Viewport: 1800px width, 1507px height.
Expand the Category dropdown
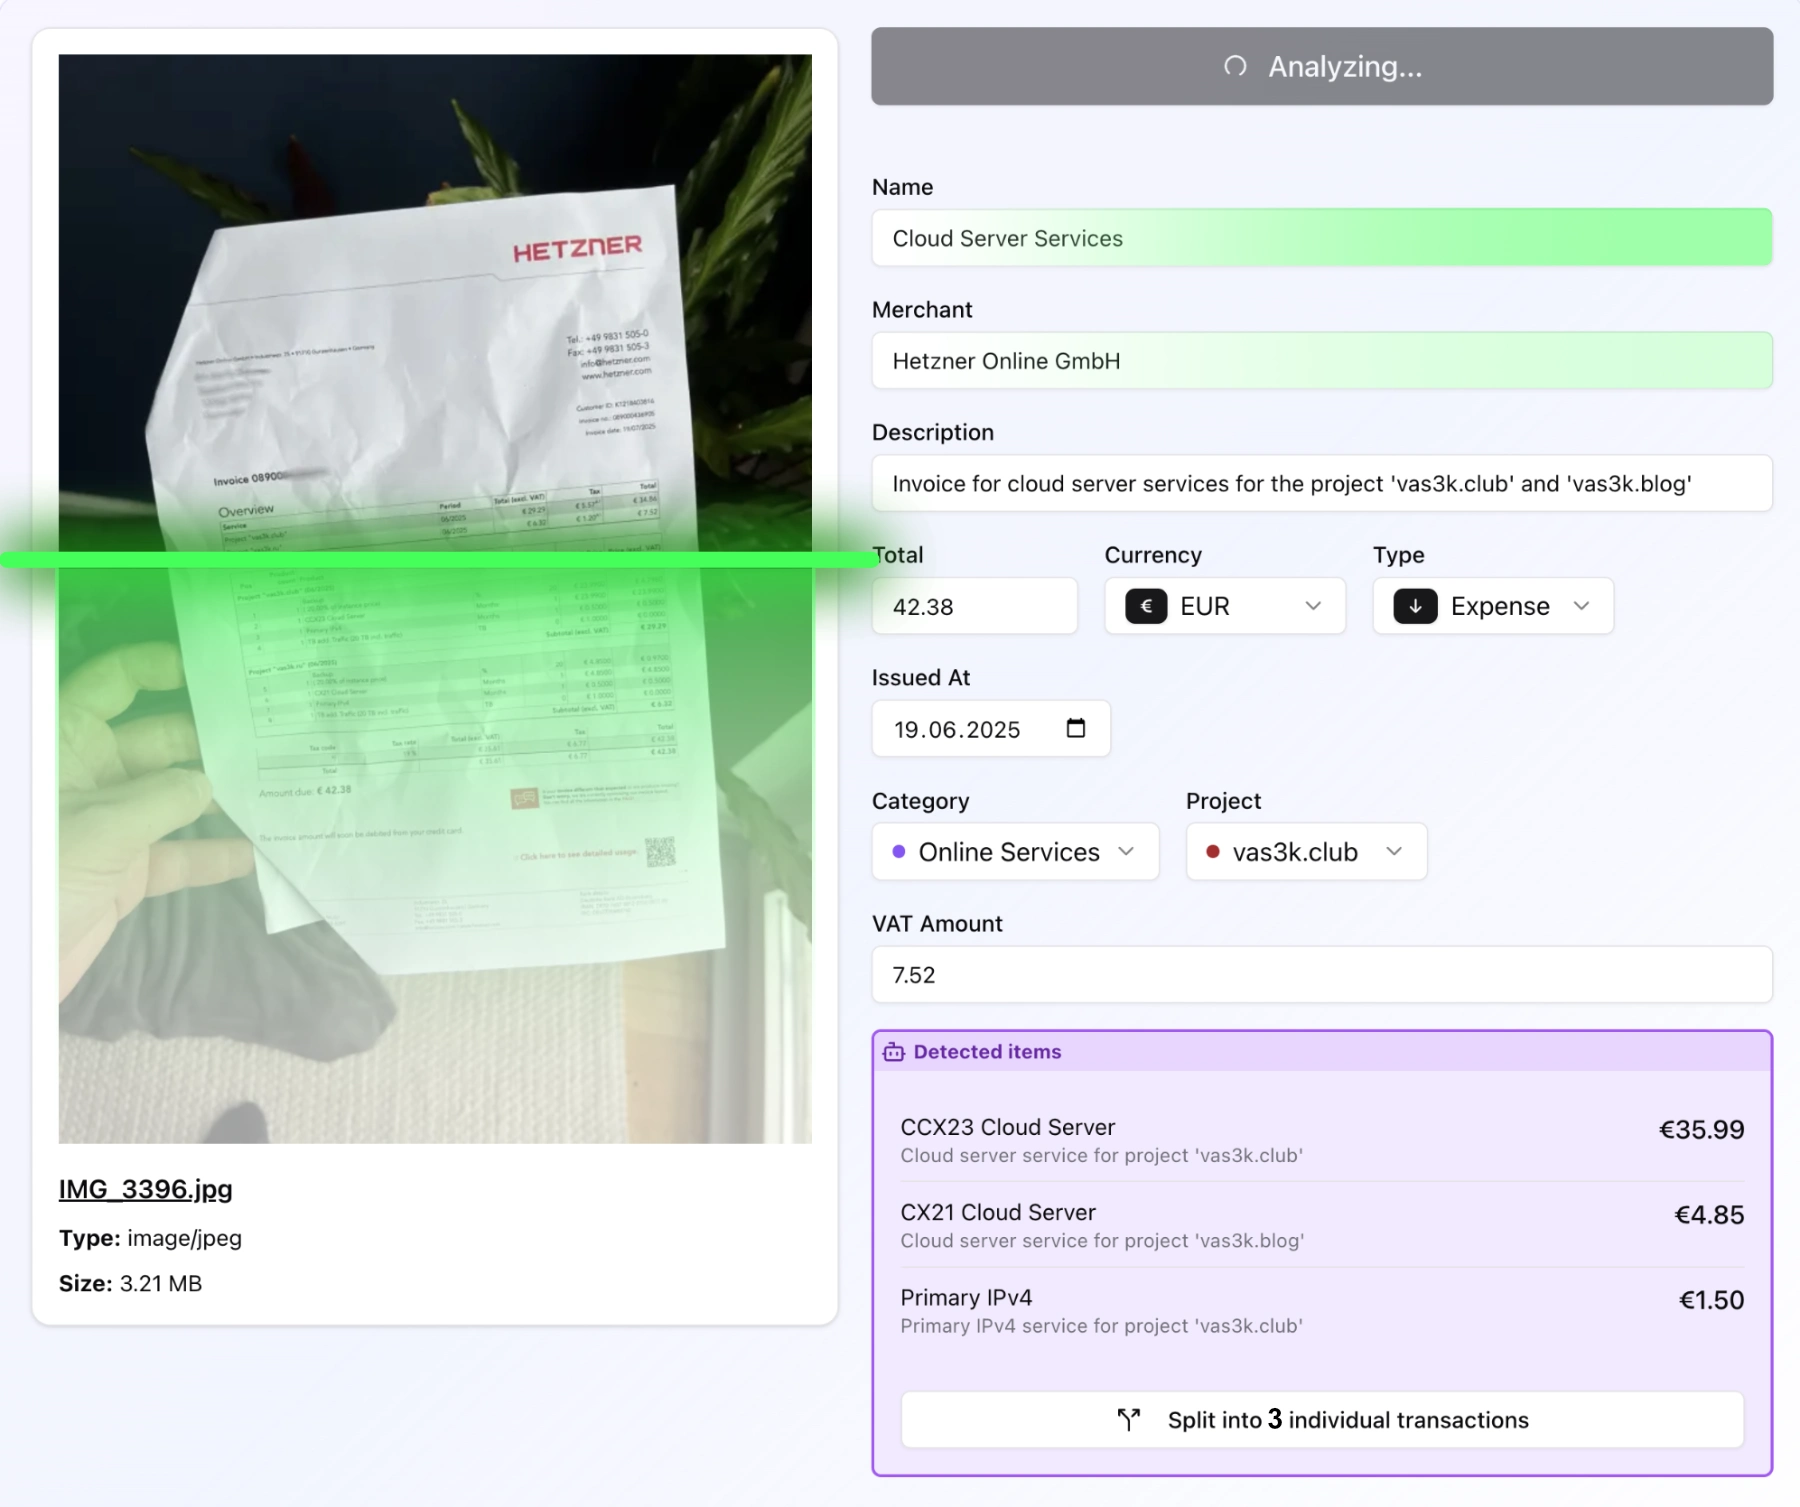[1014, 851]
